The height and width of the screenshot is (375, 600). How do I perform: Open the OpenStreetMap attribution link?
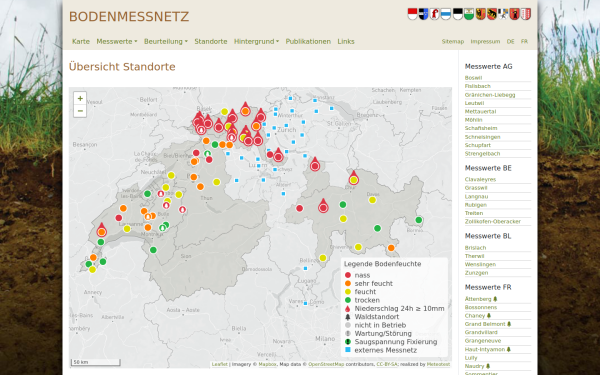pos(326,364)
